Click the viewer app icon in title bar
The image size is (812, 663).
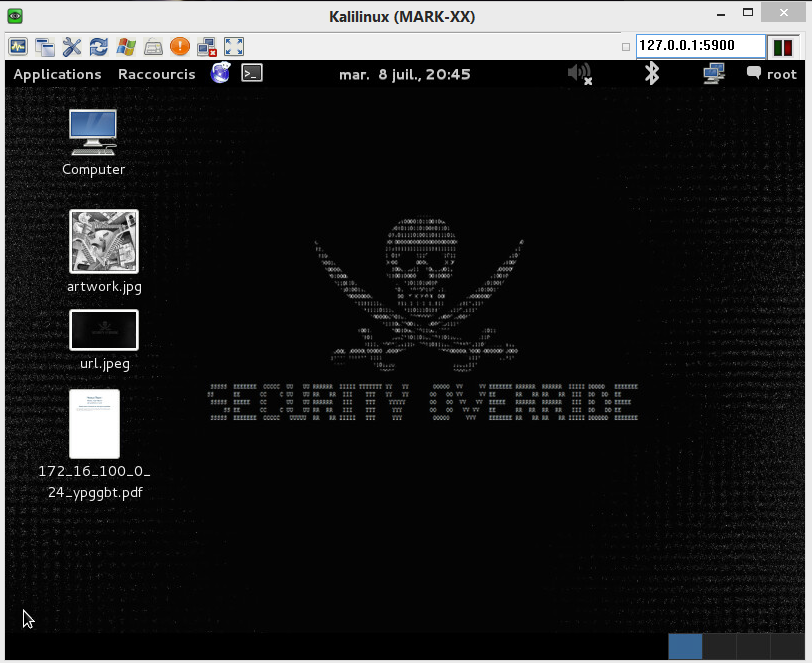pyautogui.click(x=15, y=16)
